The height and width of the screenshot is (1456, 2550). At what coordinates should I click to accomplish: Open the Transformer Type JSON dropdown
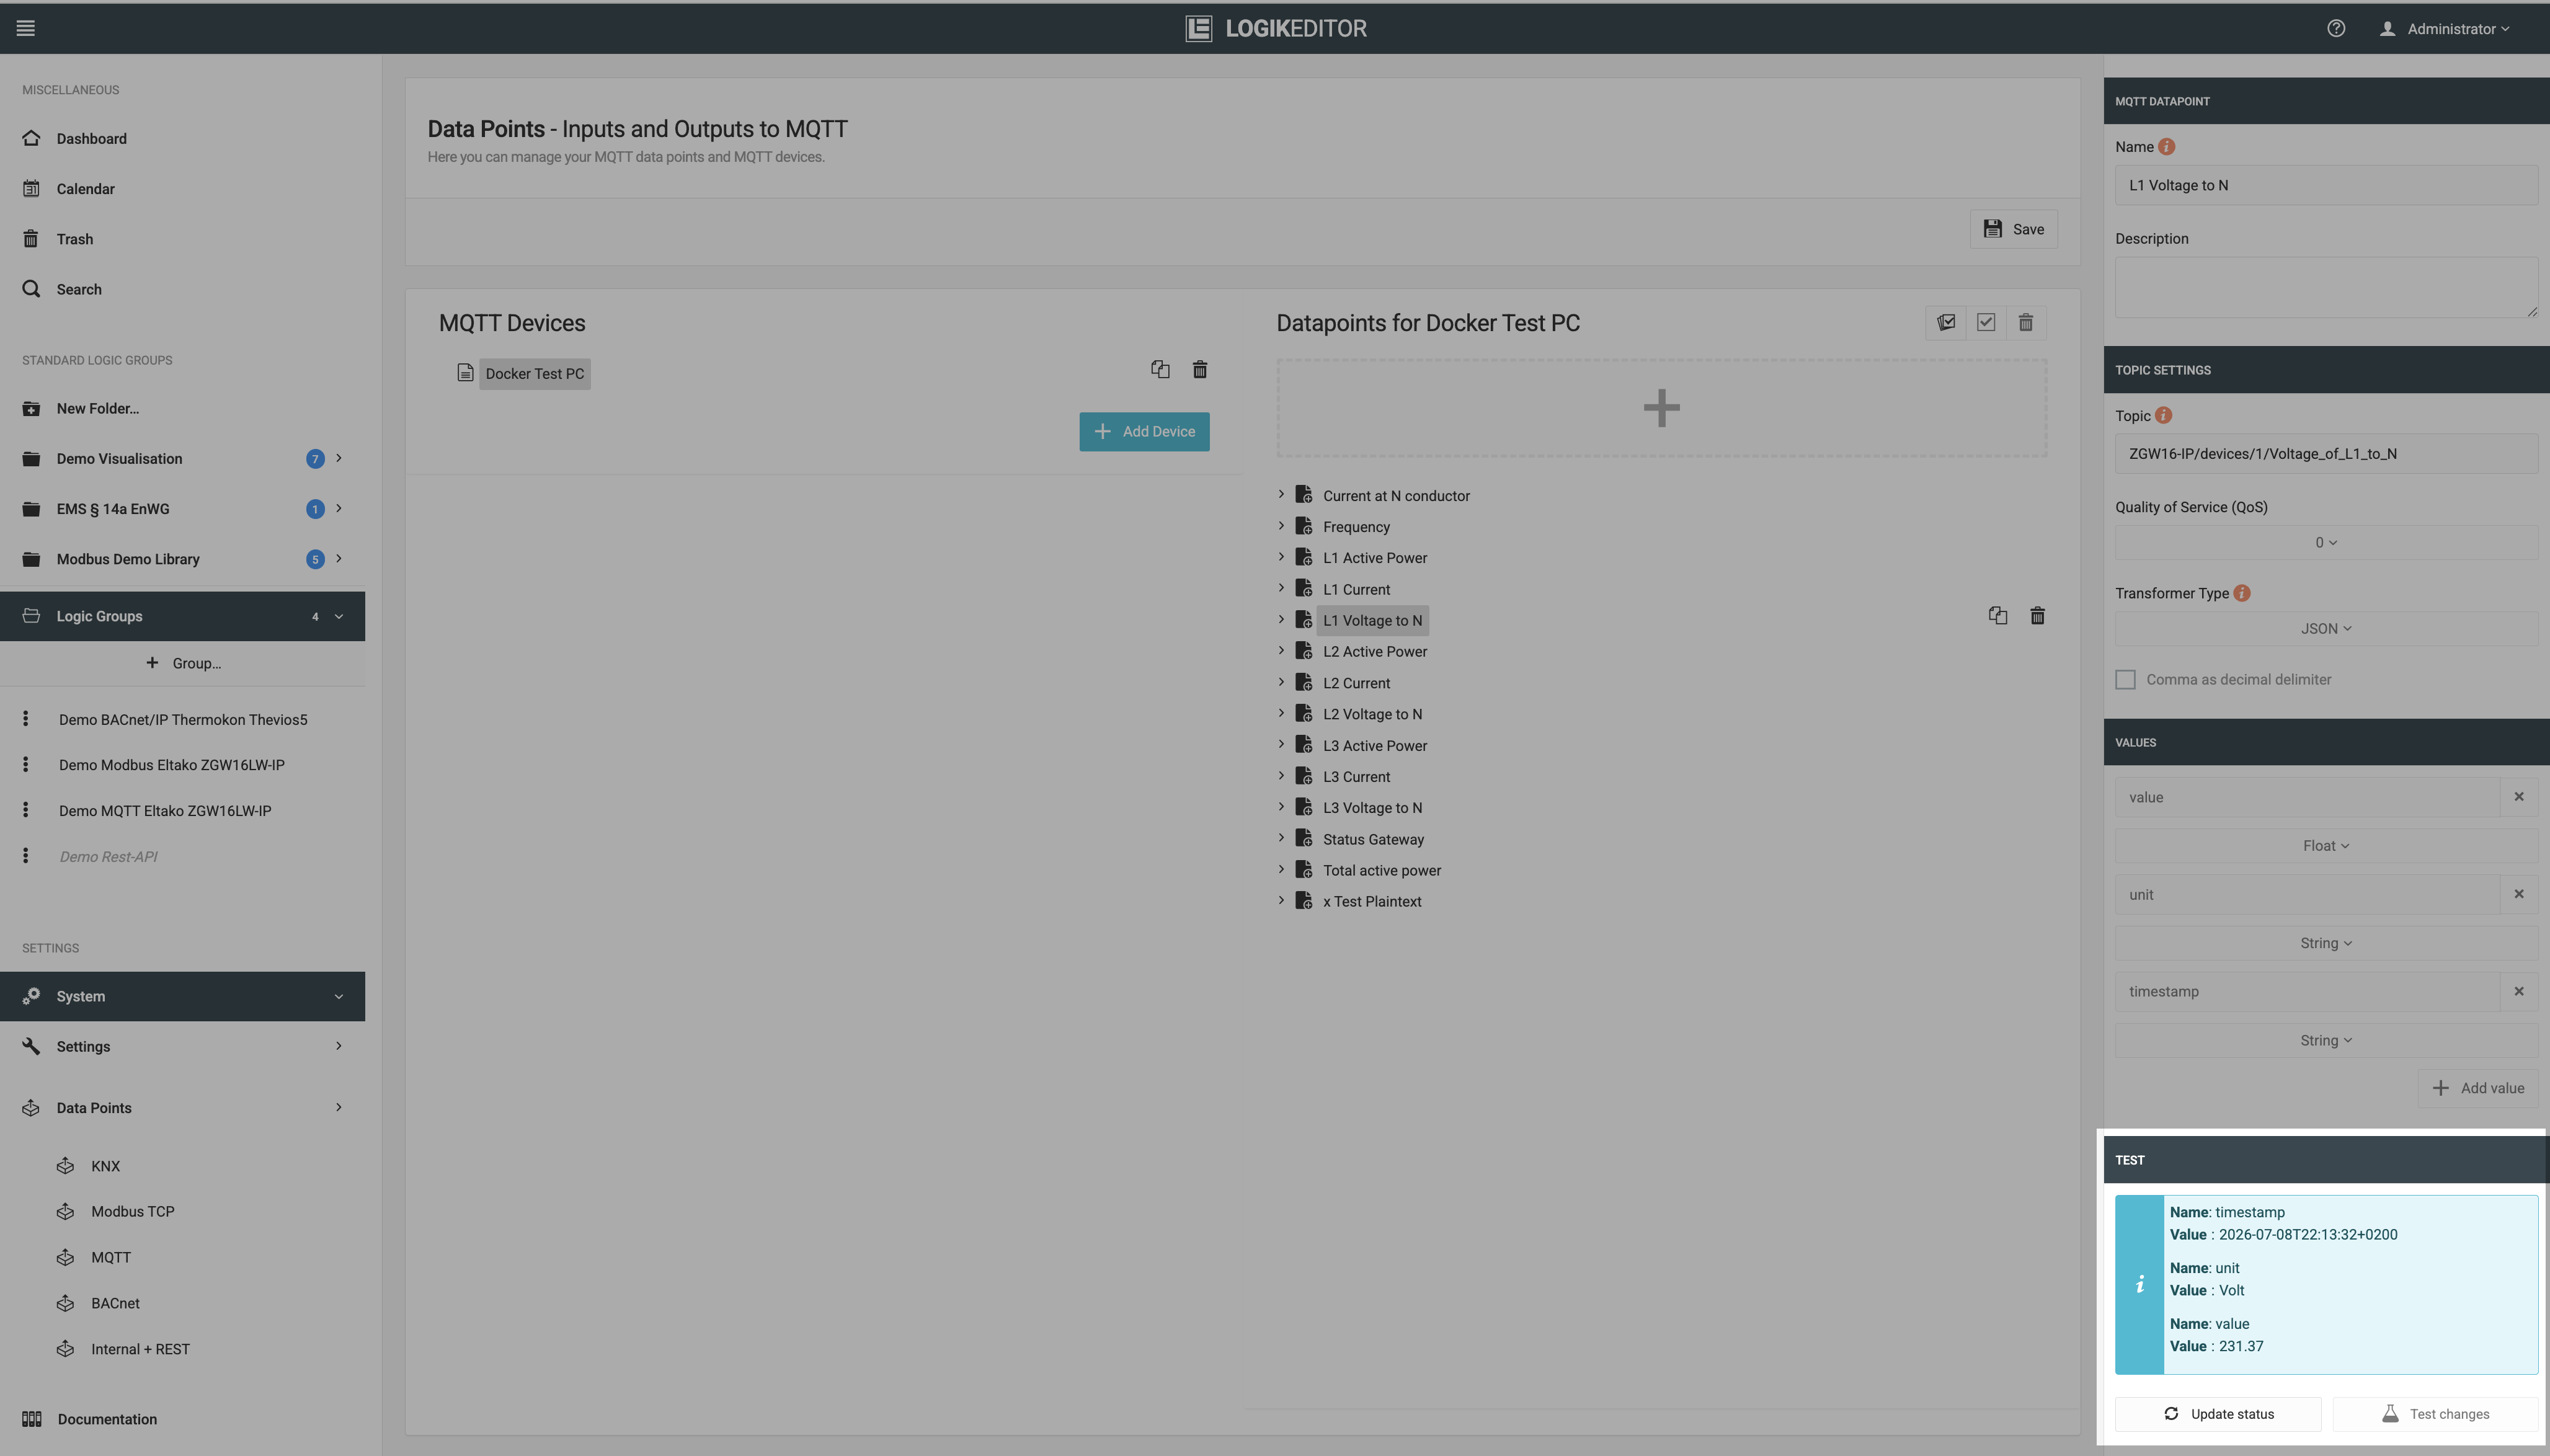point(2325,629)
